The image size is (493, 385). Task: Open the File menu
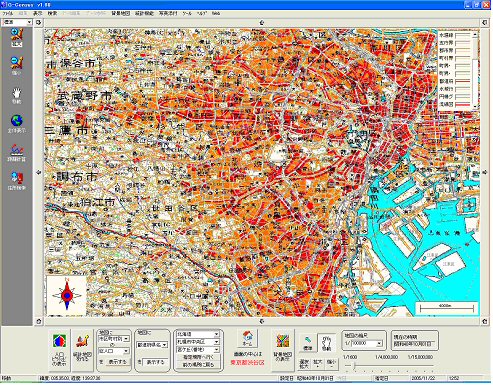pyautogui.click(x=8, y=13)
